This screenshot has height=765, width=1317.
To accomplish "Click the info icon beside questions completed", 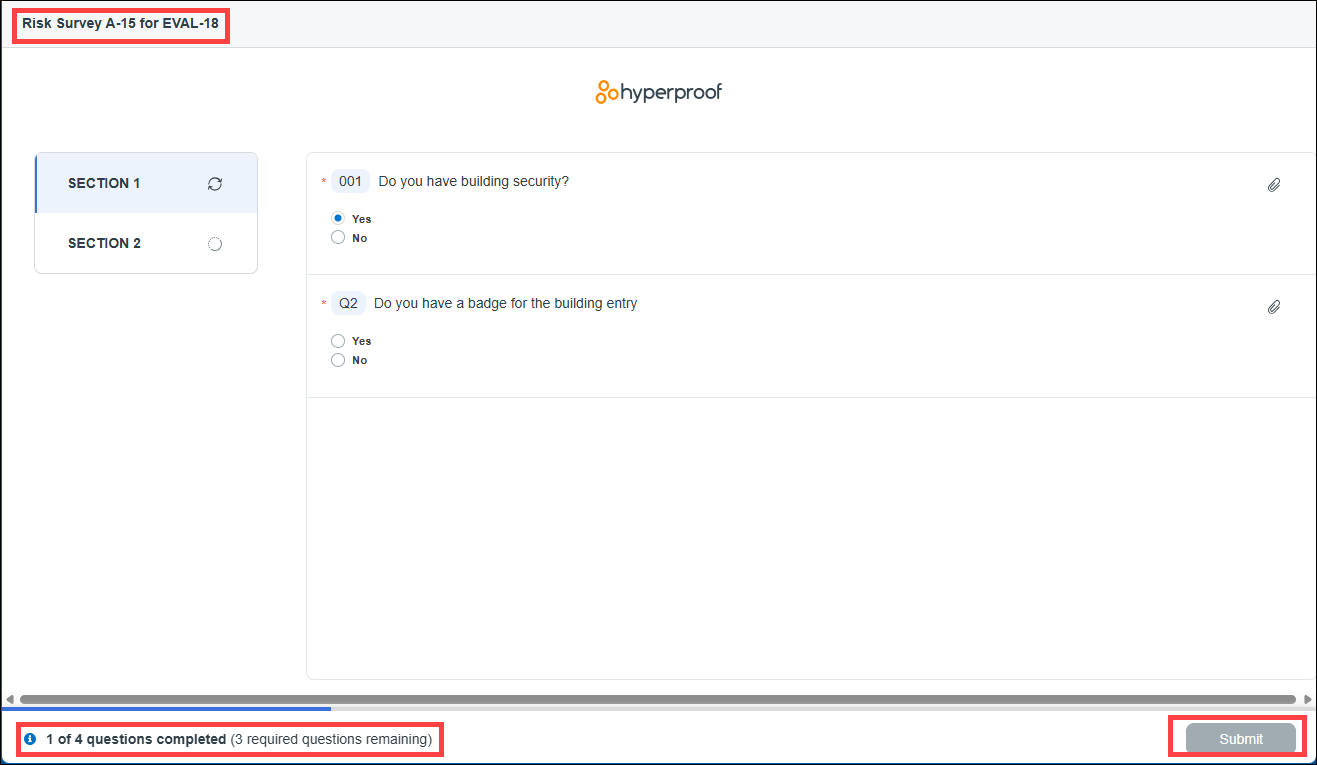I will coord(30,739).
